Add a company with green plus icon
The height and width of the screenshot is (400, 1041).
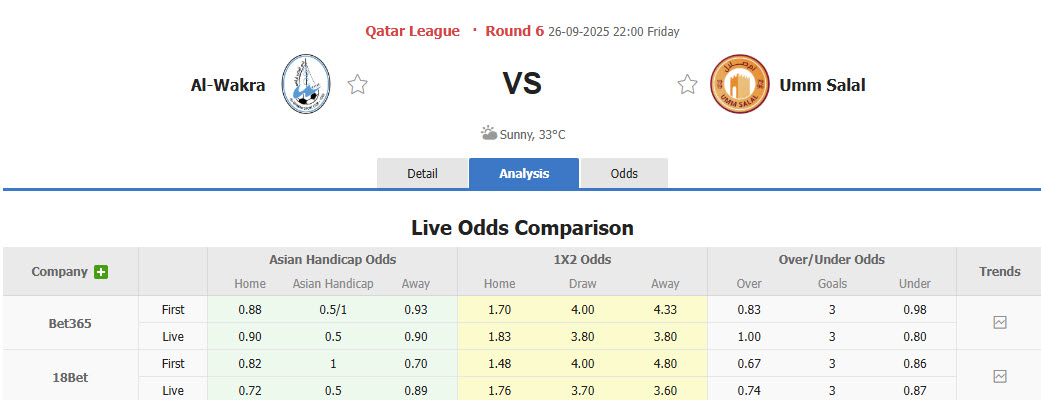click(x=101, y=272)
